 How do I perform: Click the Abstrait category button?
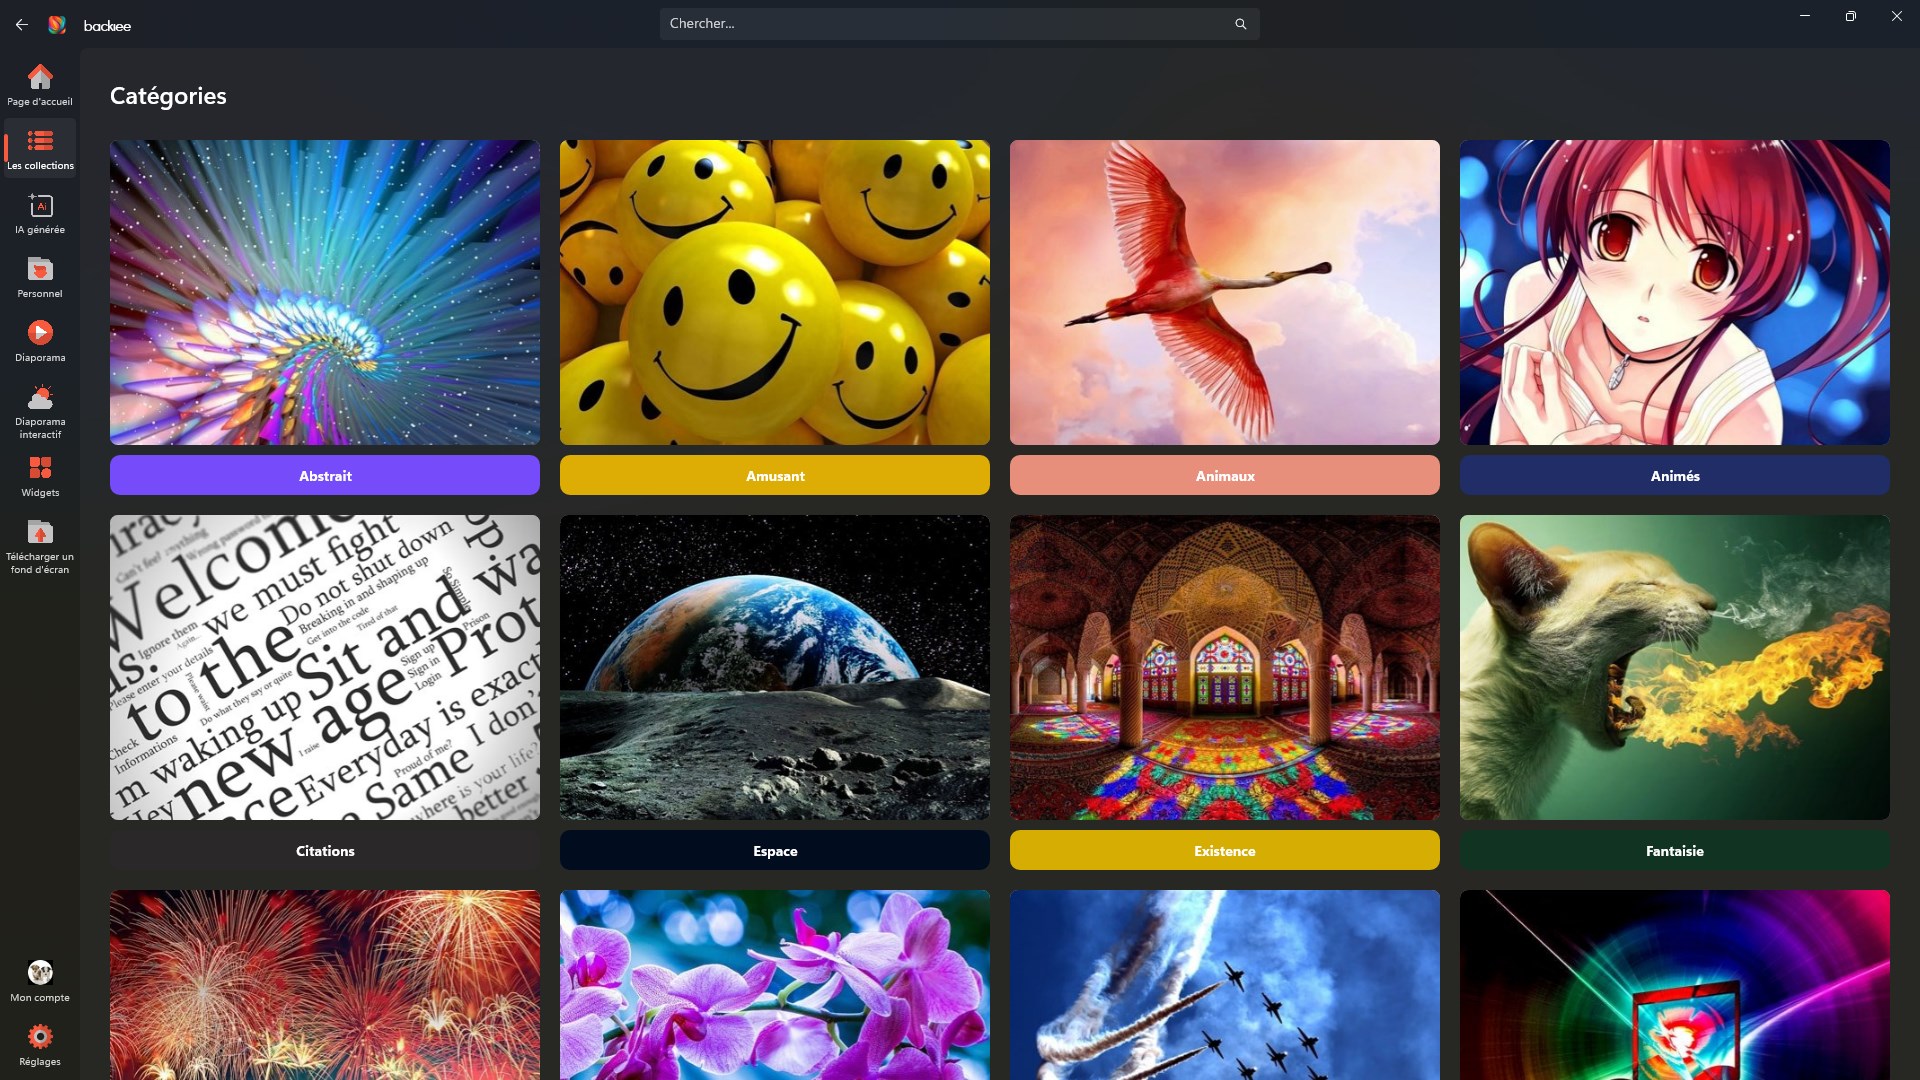click(325, 476)
